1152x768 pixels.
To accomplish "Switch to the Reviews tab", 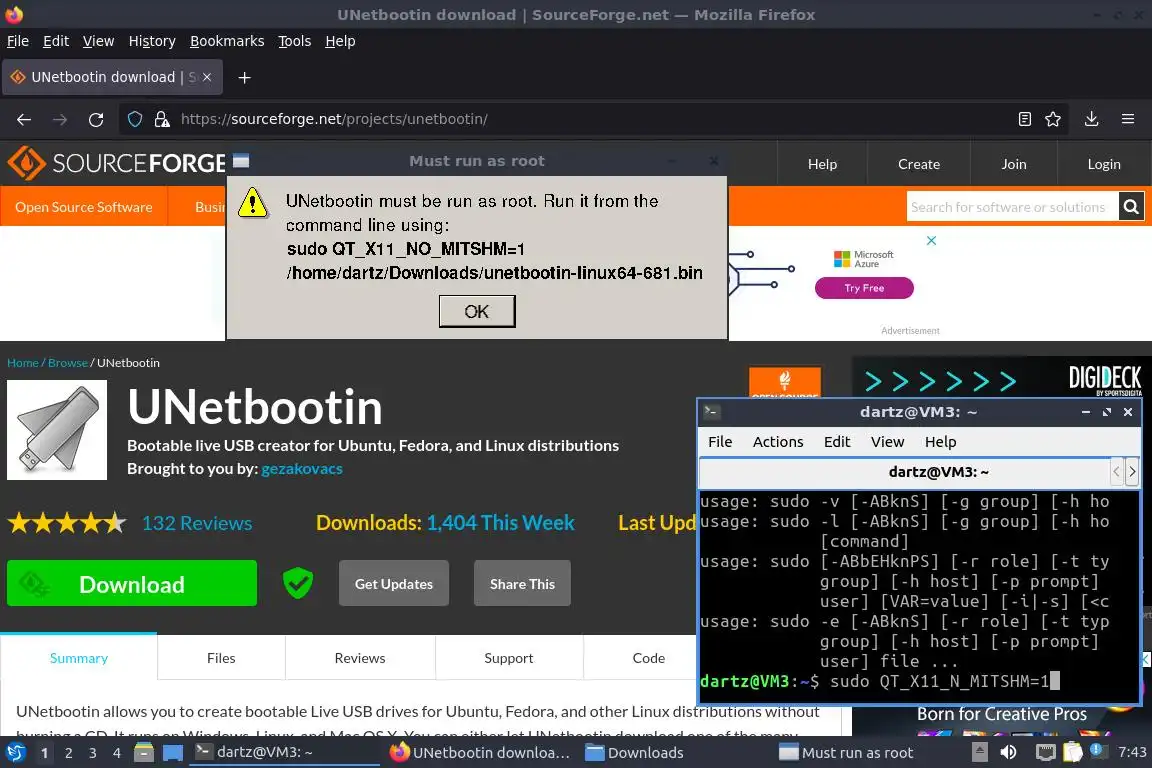I will click(x=360, y=658).
